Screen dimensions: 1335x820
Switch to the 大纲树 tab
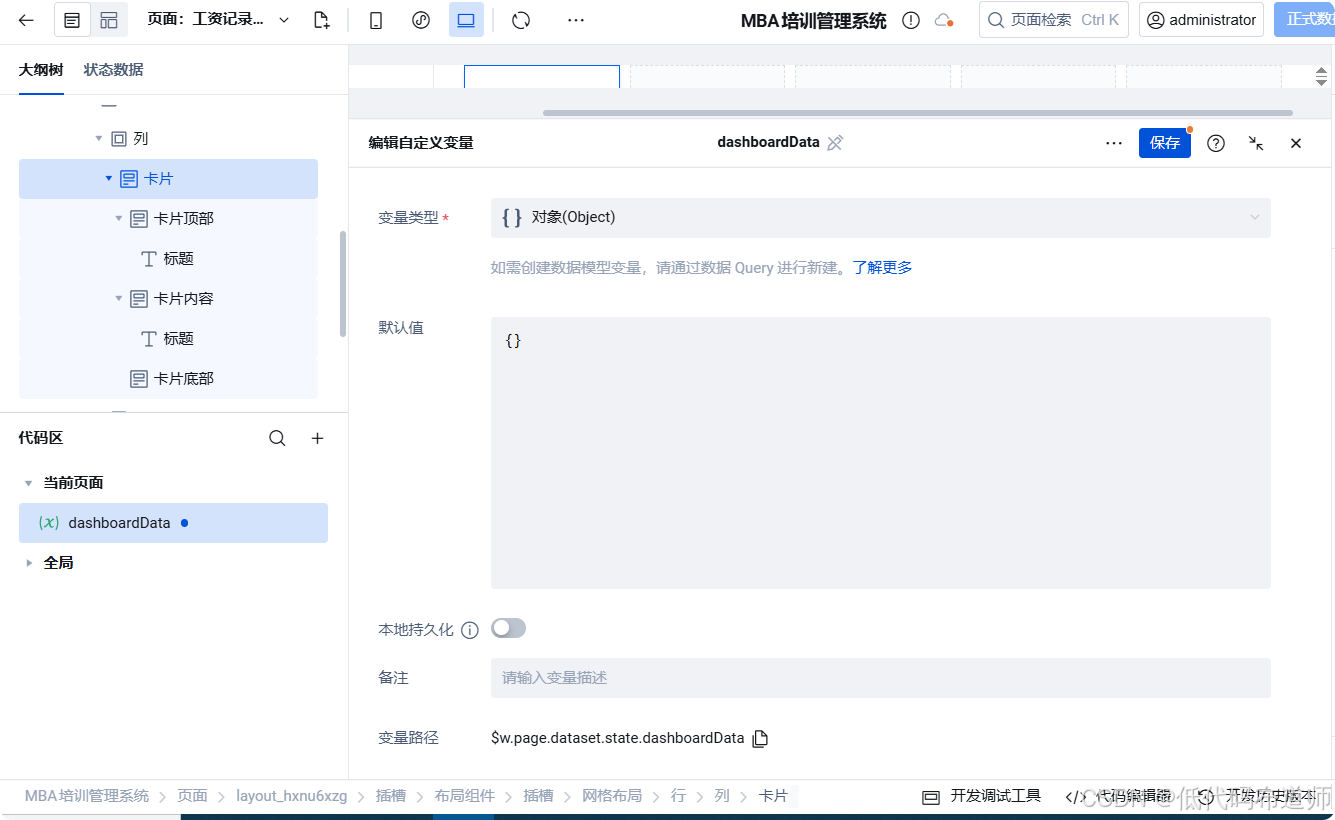41,69
